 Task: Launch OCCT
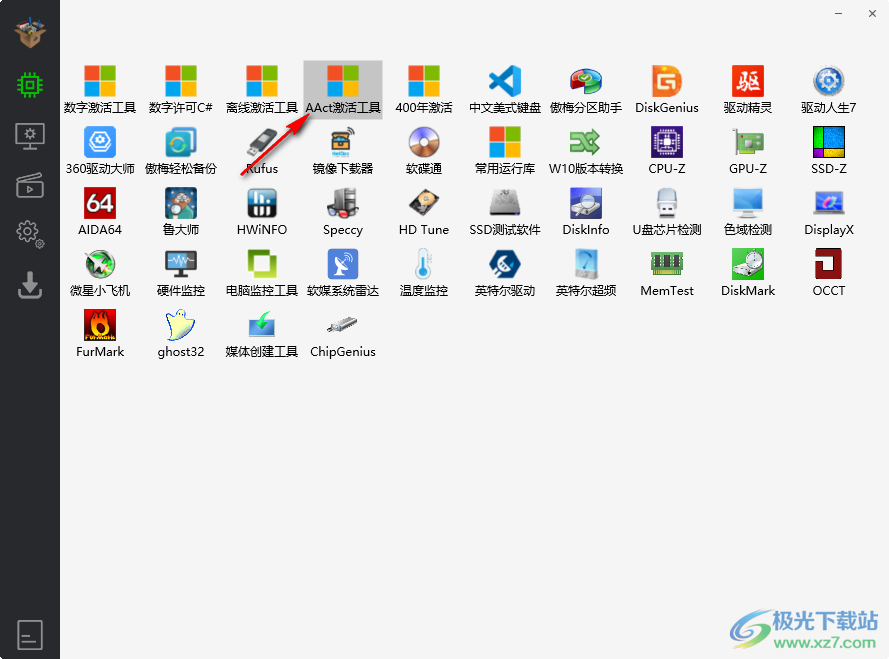click(x=829, y=272)
